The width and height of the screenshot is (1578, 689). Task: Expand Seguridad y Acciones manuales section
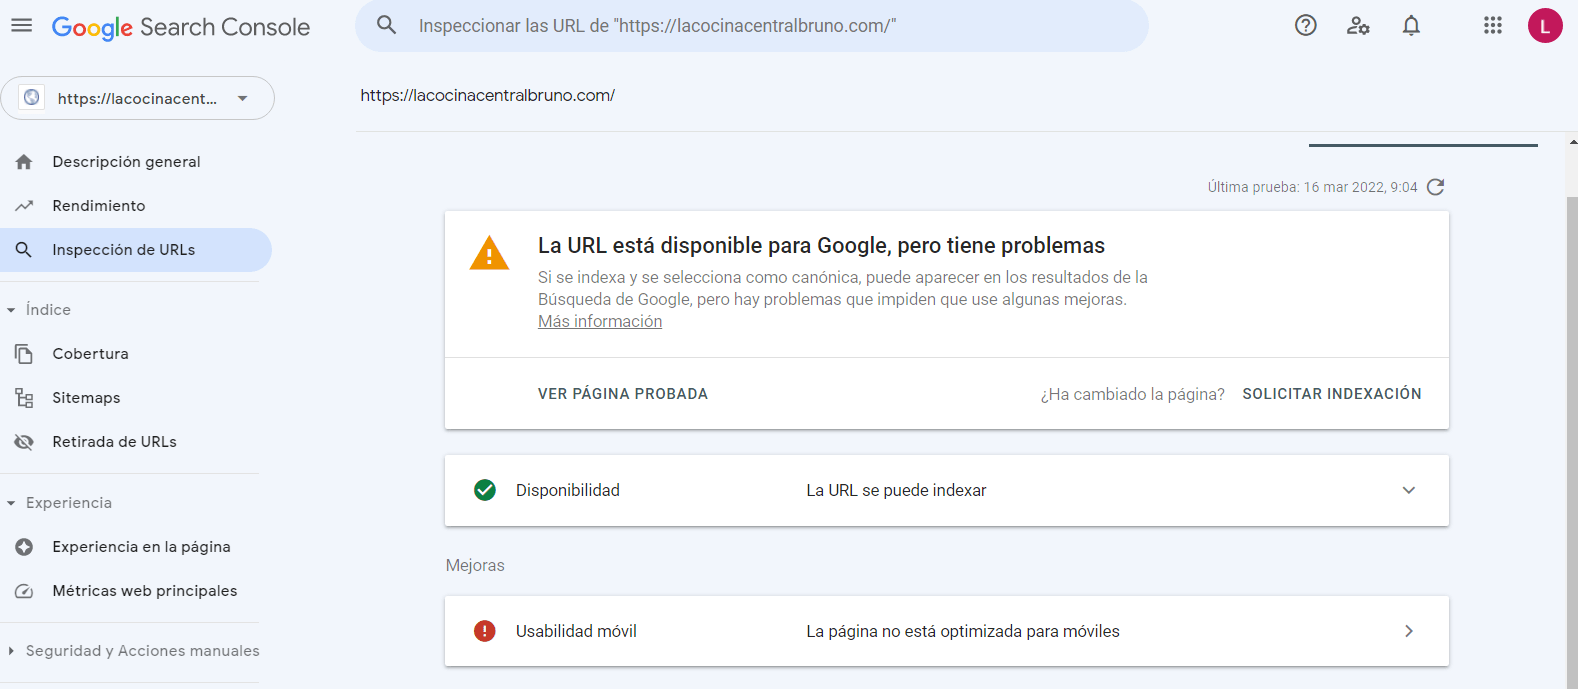point(11,651)
